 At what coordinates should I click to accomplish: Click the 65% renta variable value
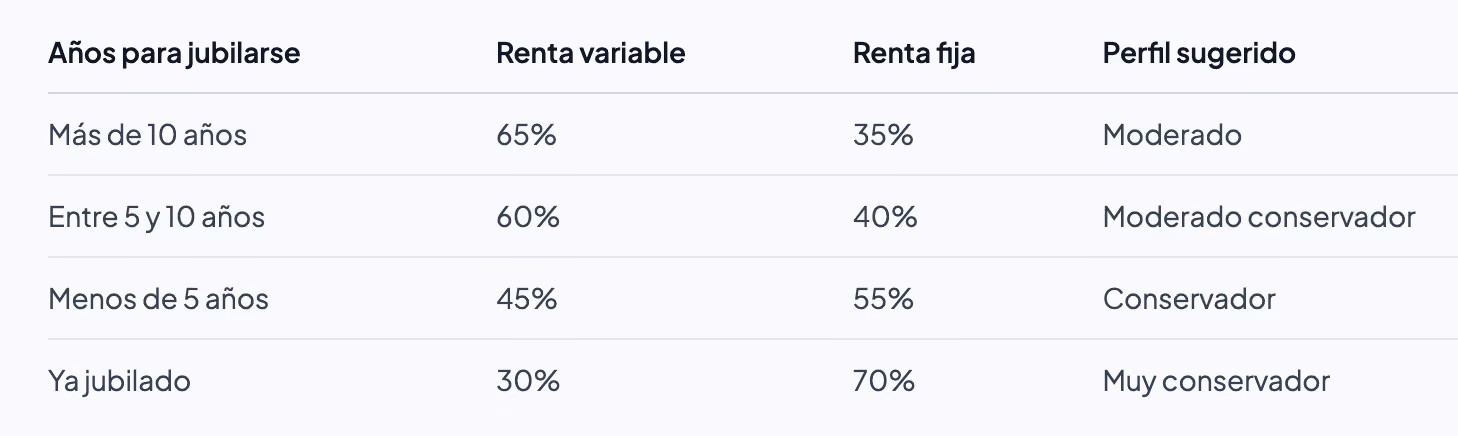(526, 135)
